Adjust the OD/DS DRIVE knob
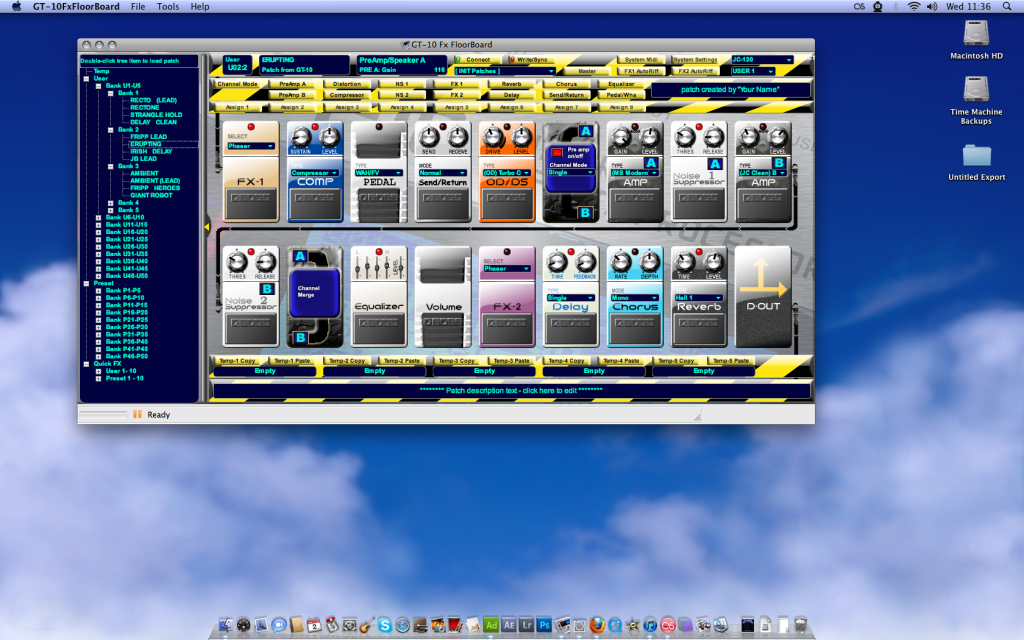The image size is (1024, 640). click(x=493, y=137)
